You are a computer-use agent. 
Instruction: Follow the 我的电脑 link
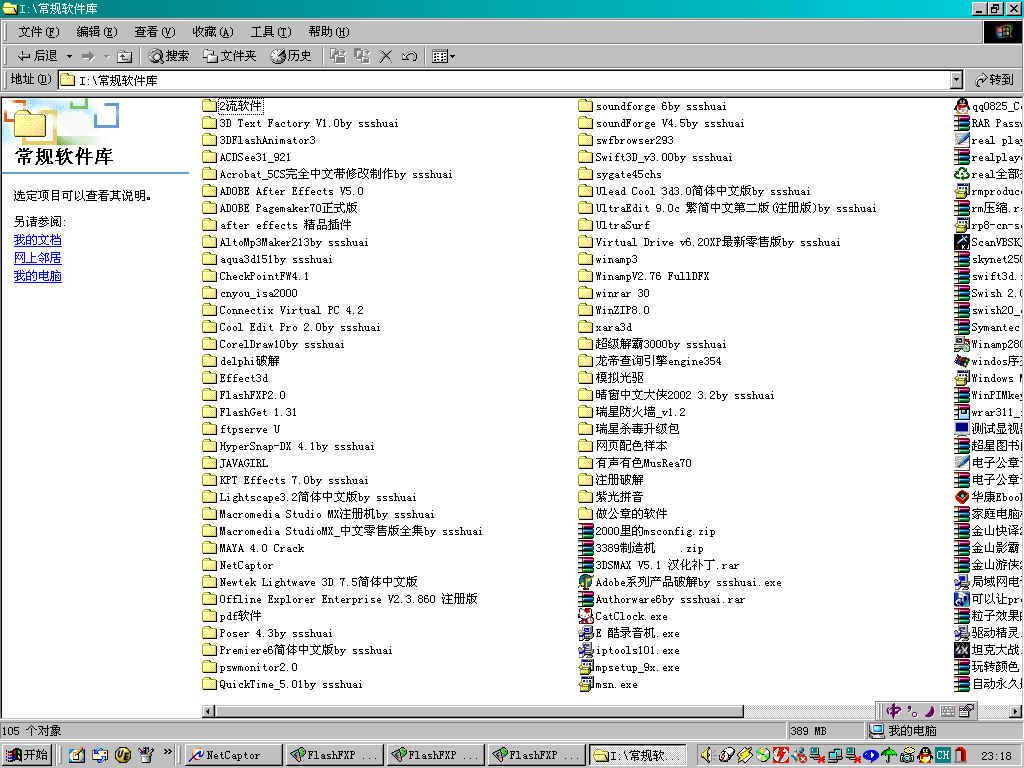click(x=37, y=276)
